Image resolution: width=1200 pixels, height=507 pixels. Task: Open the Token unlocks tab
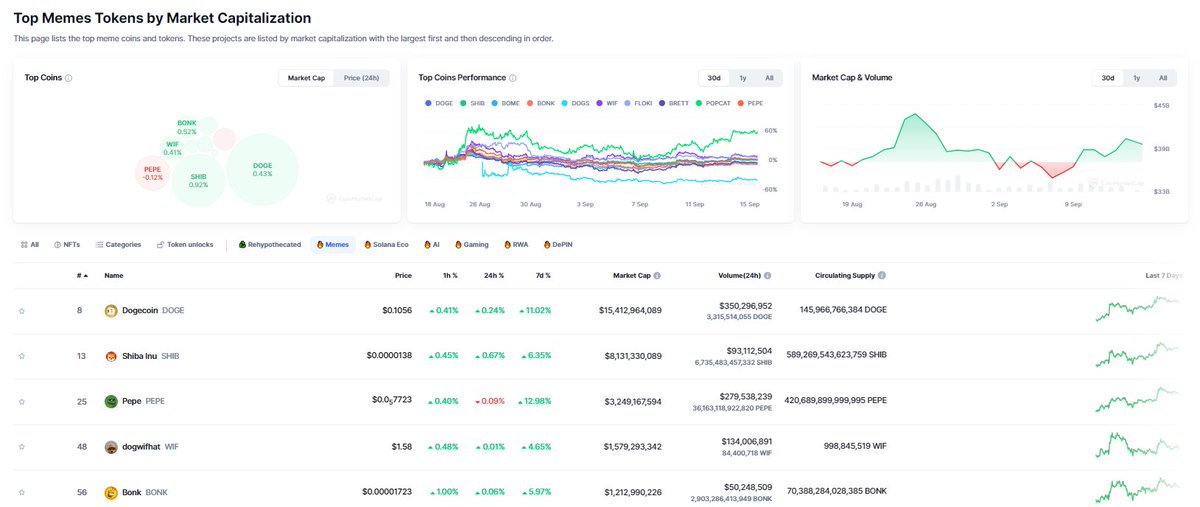pos(185,244)
